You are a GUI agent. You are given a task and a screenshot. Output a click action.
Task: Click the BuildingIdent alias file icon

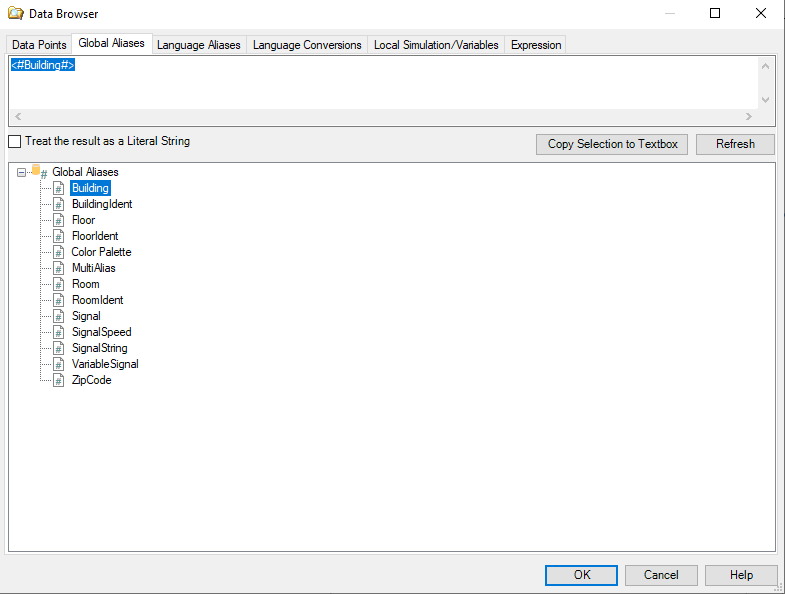58,204
